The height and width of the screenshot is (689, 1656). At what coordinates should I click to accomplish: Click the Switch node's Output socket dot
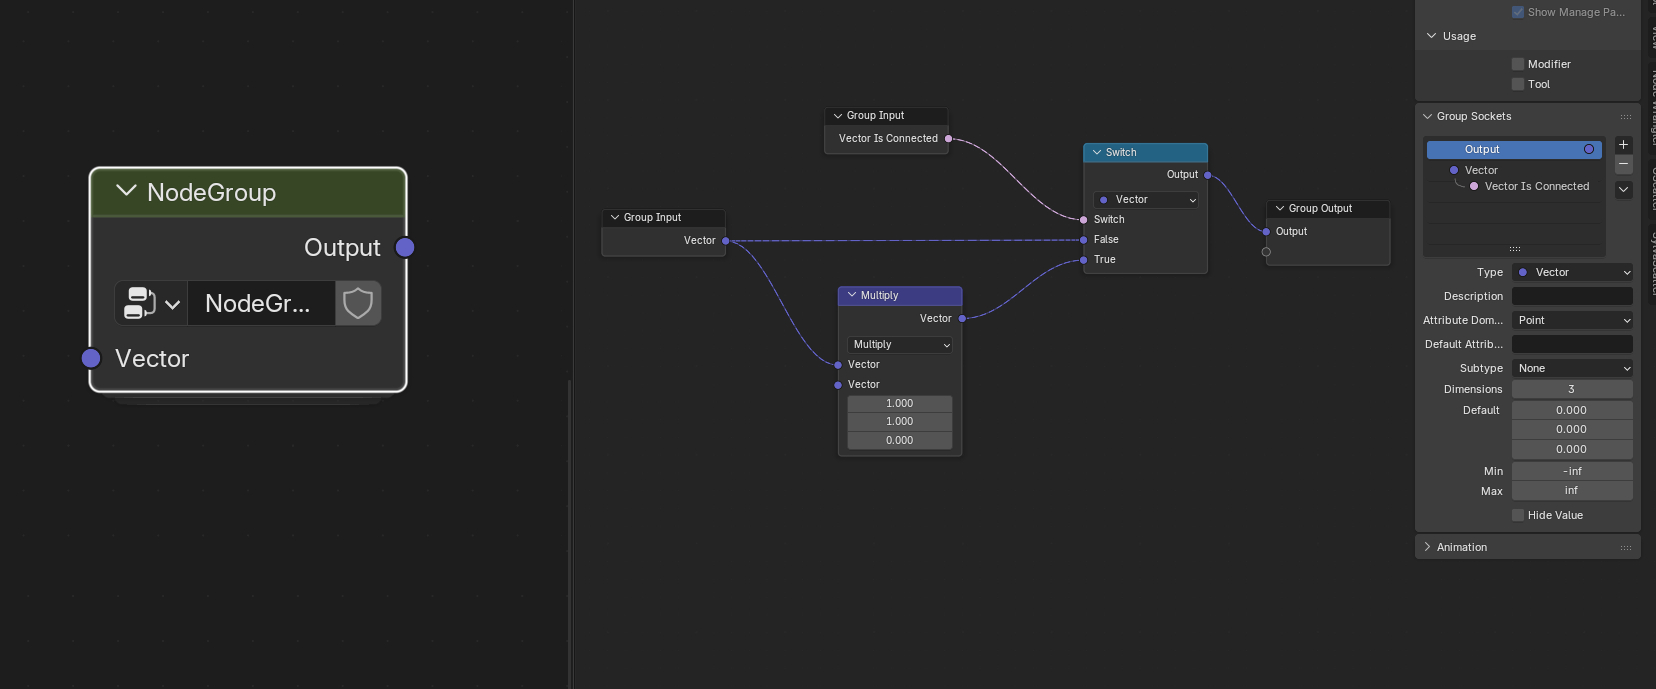(x=1208, y=175)
